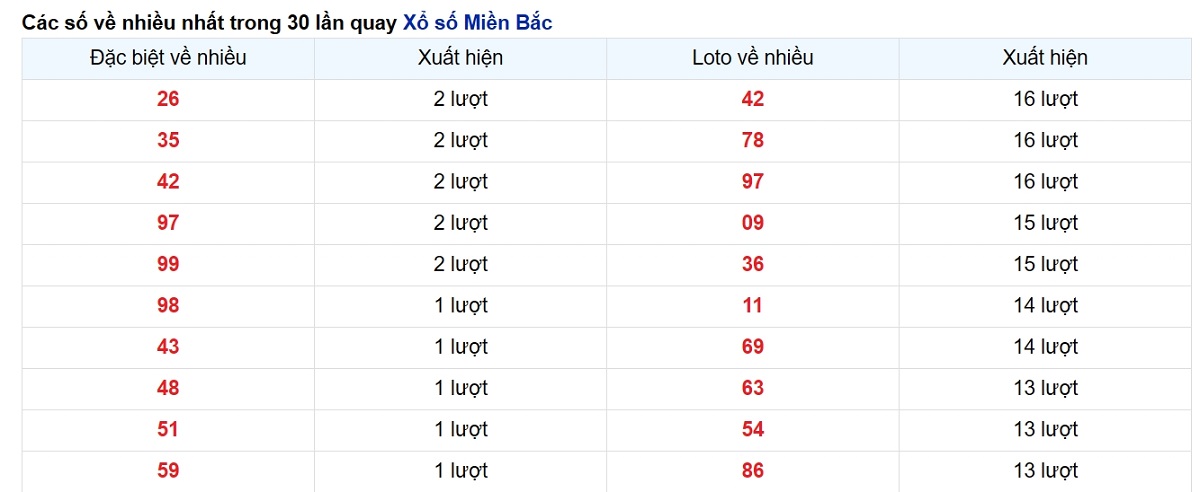Image resolution: width=1200 pixels, height=492 pixels.
Task: Select special number 59
Action: pyautogui.click(x=168, y=470)
